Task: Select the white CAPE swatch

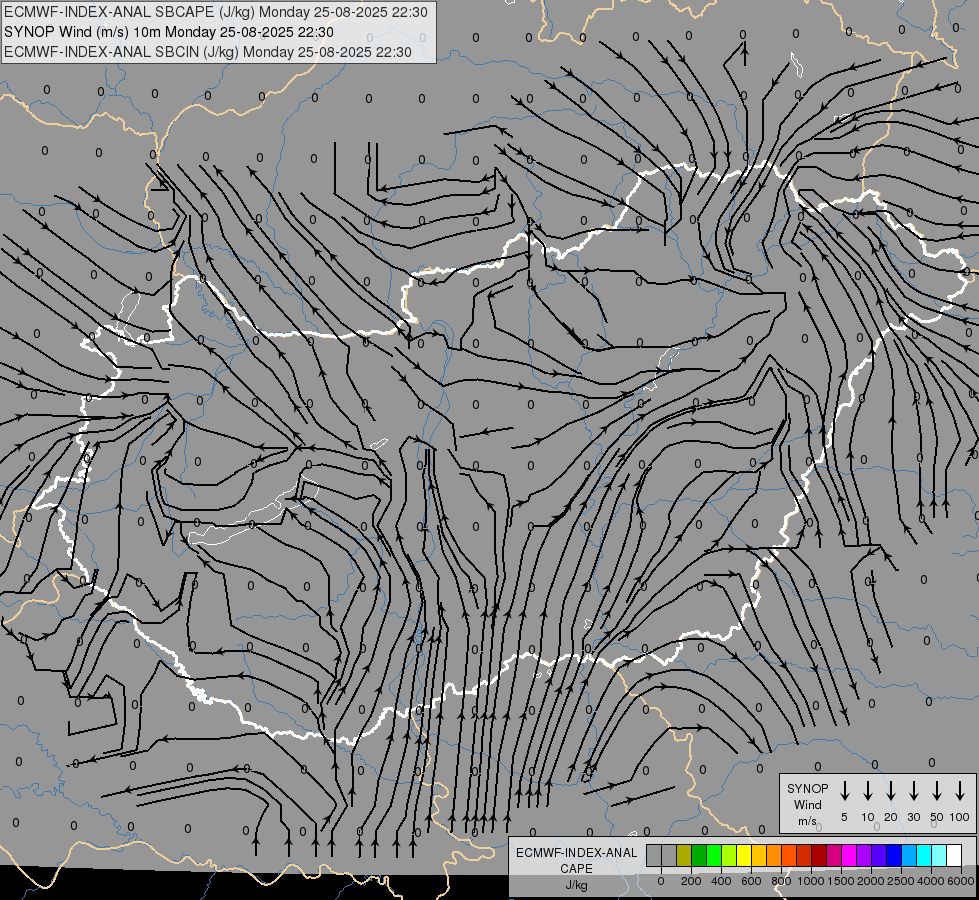Action: (x=955, y=855)
